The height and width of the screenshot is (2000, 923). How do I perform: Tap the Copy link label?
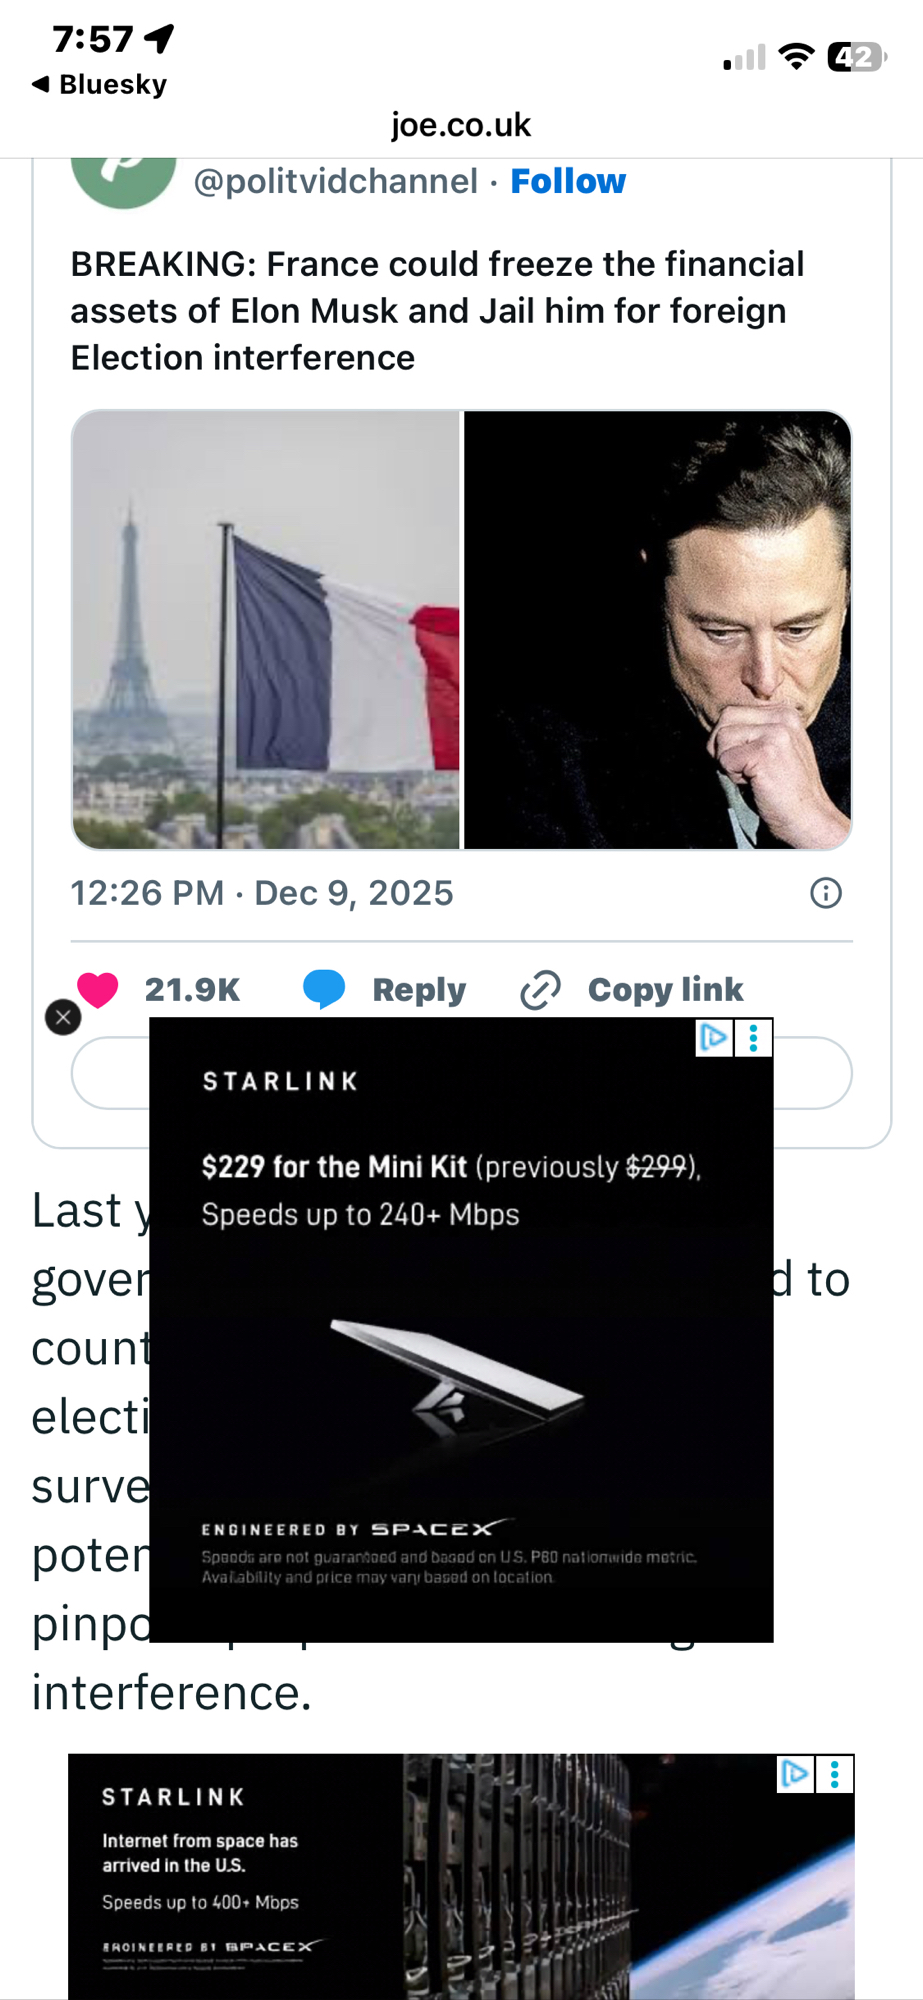[665, 990]
